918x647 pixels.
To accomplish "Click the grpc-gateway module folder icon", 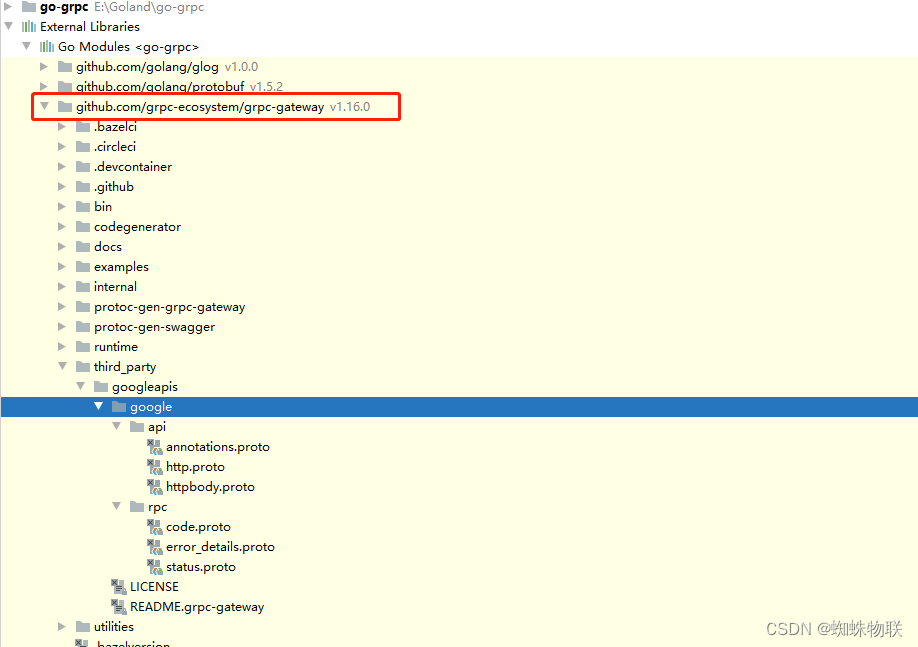I will click(65, 107).
